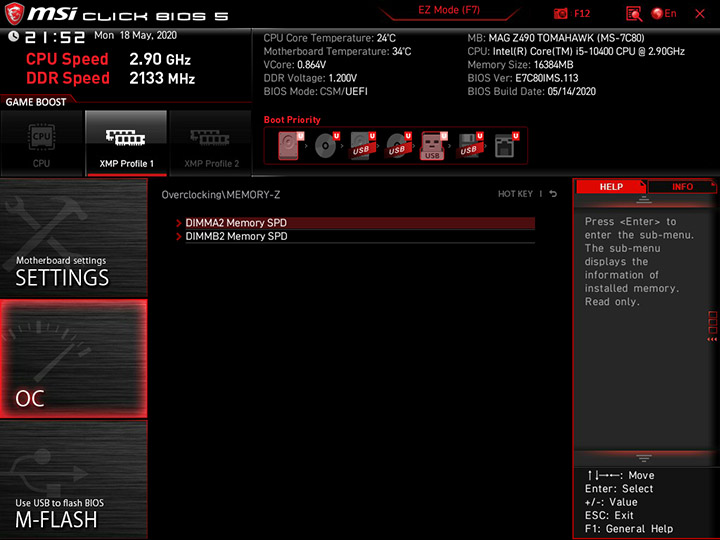Open DIMMA2 Memory SPD sub-menu
This screenshot has height=540, width=720.
360,223
